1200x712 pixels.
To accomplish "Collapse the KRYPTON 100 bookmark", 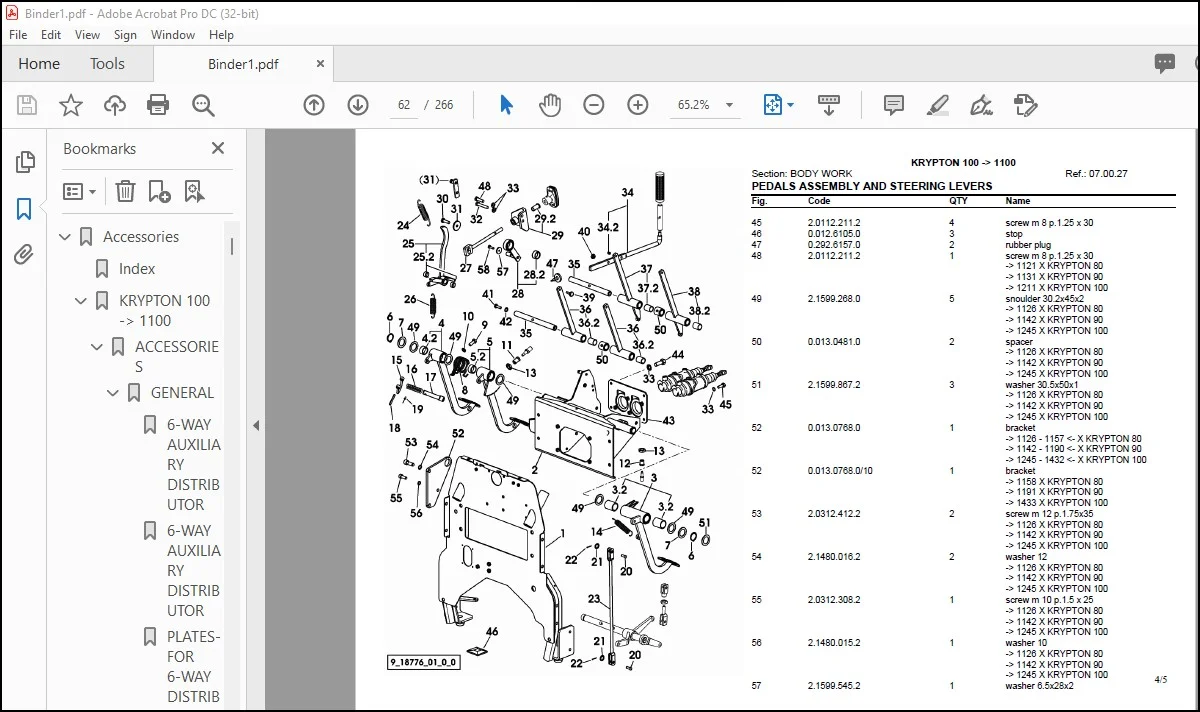I will point(81,301).
